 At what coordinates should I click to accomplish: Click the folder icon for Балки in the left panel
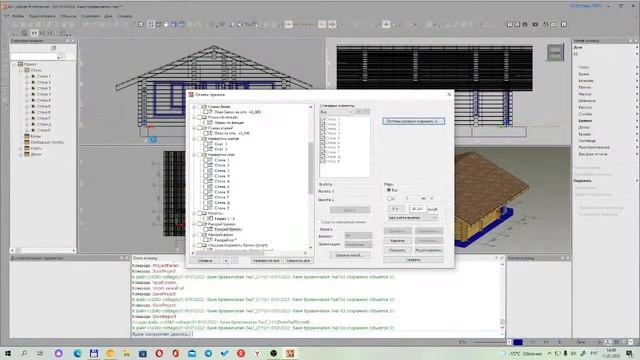pos(27,136)
